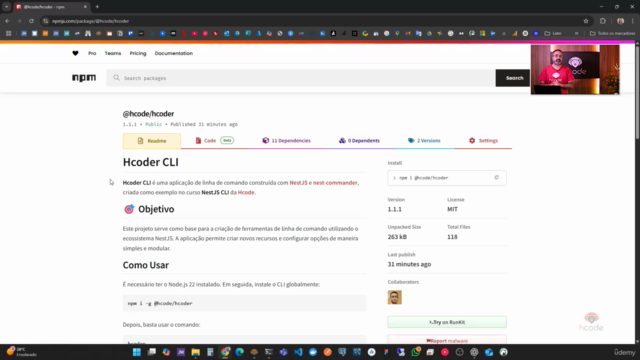Open the Pricing link
The width and height of the screenshot is (640, 360).
click(138, 53)
